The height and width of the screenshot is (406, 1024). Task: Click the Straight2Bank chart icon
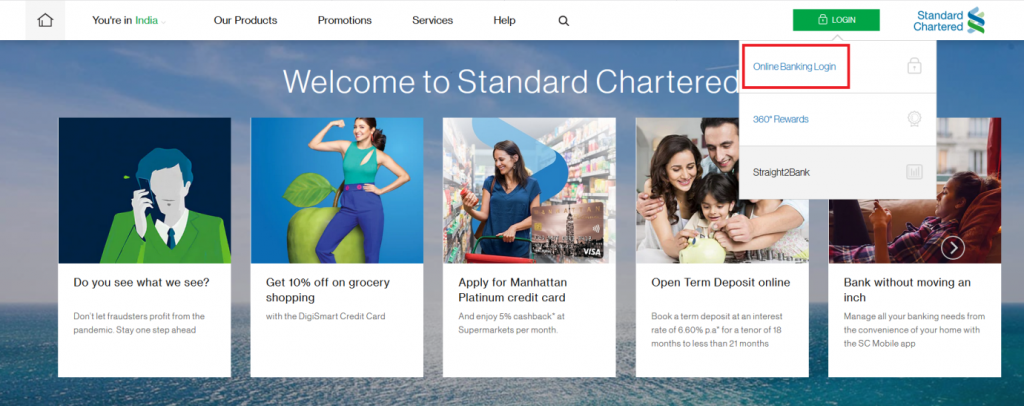tap(914, 172)
